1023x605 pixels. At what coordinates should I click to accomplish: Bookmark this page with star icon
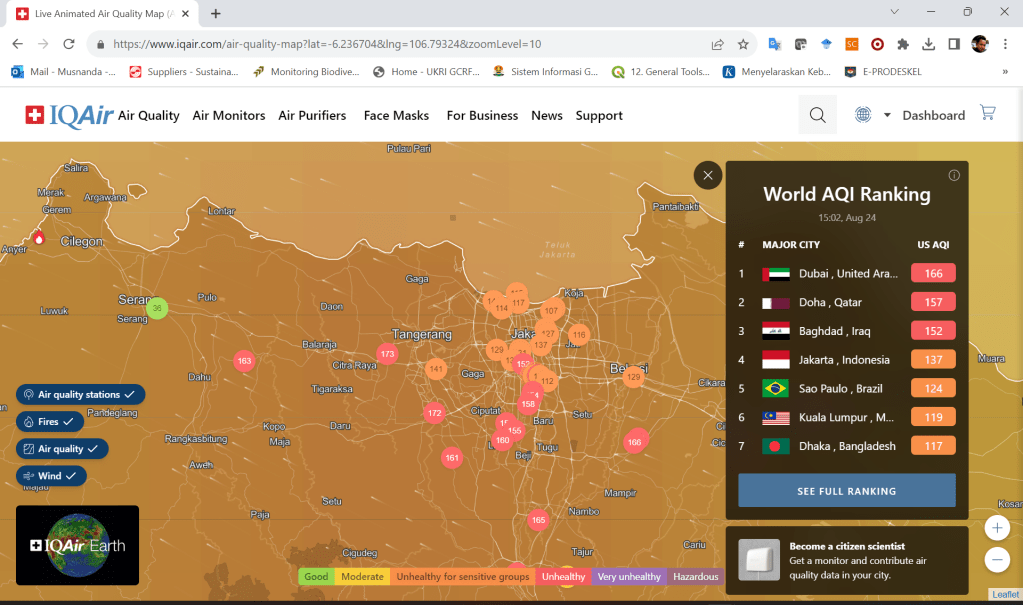(x=743, y=44)
